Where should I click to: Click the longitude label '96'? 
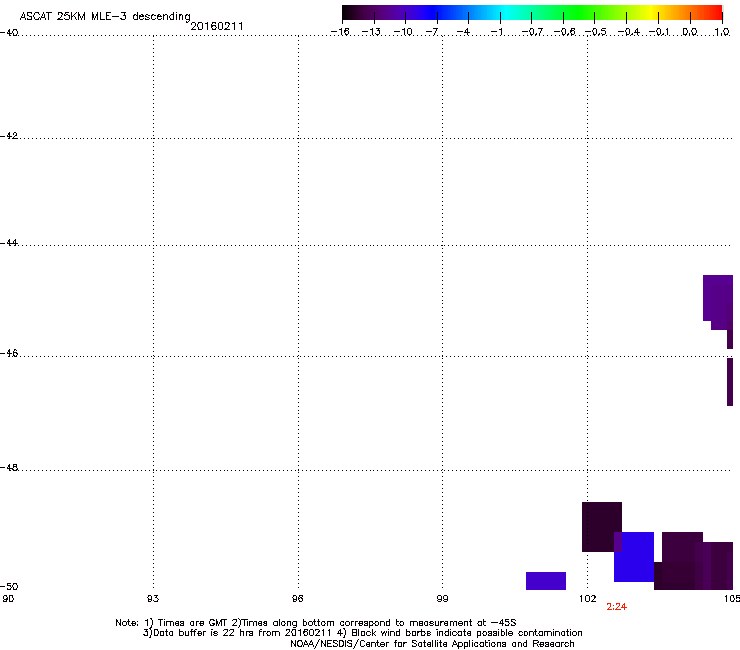pyautogui.click(x=297, y=599)
